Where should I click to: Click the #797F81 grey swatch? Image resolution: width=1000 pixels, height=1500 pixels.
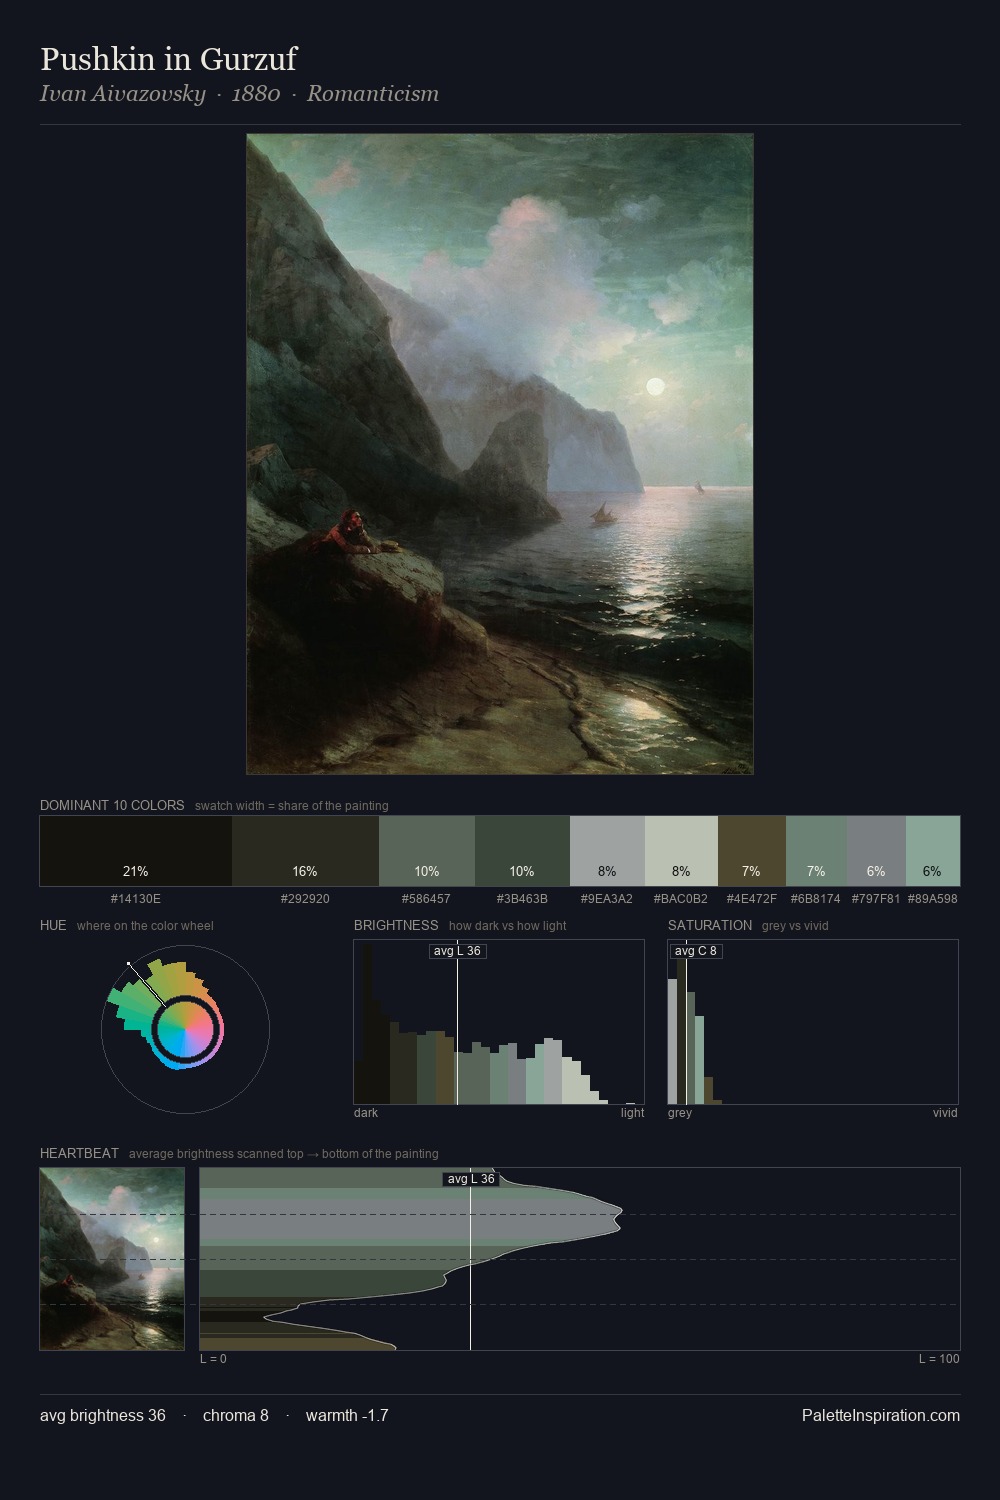pyautogui.click(x=876, y=851)
